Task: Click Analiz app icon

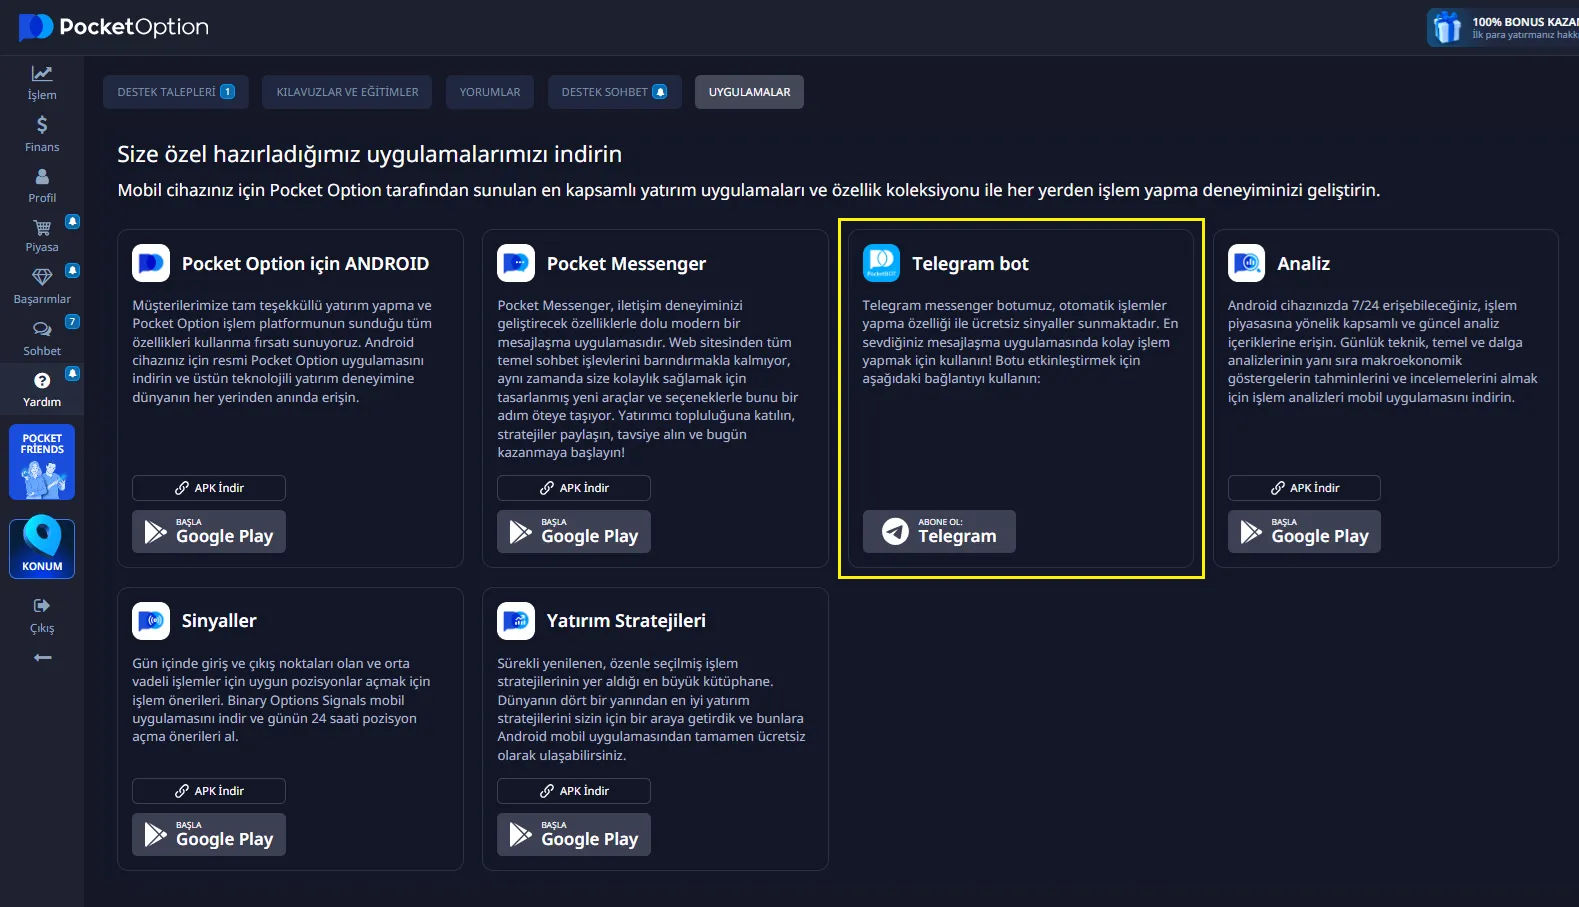Action: [1246, 263]
